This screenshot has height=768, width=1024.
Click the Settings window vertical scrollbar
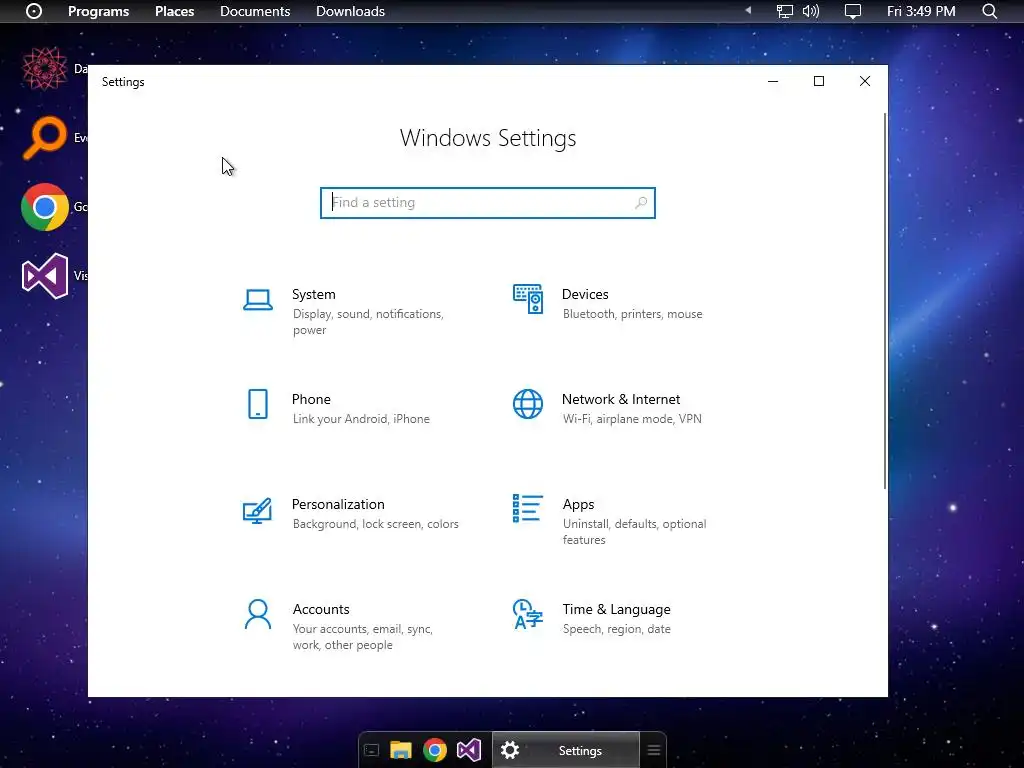point(885,300)
